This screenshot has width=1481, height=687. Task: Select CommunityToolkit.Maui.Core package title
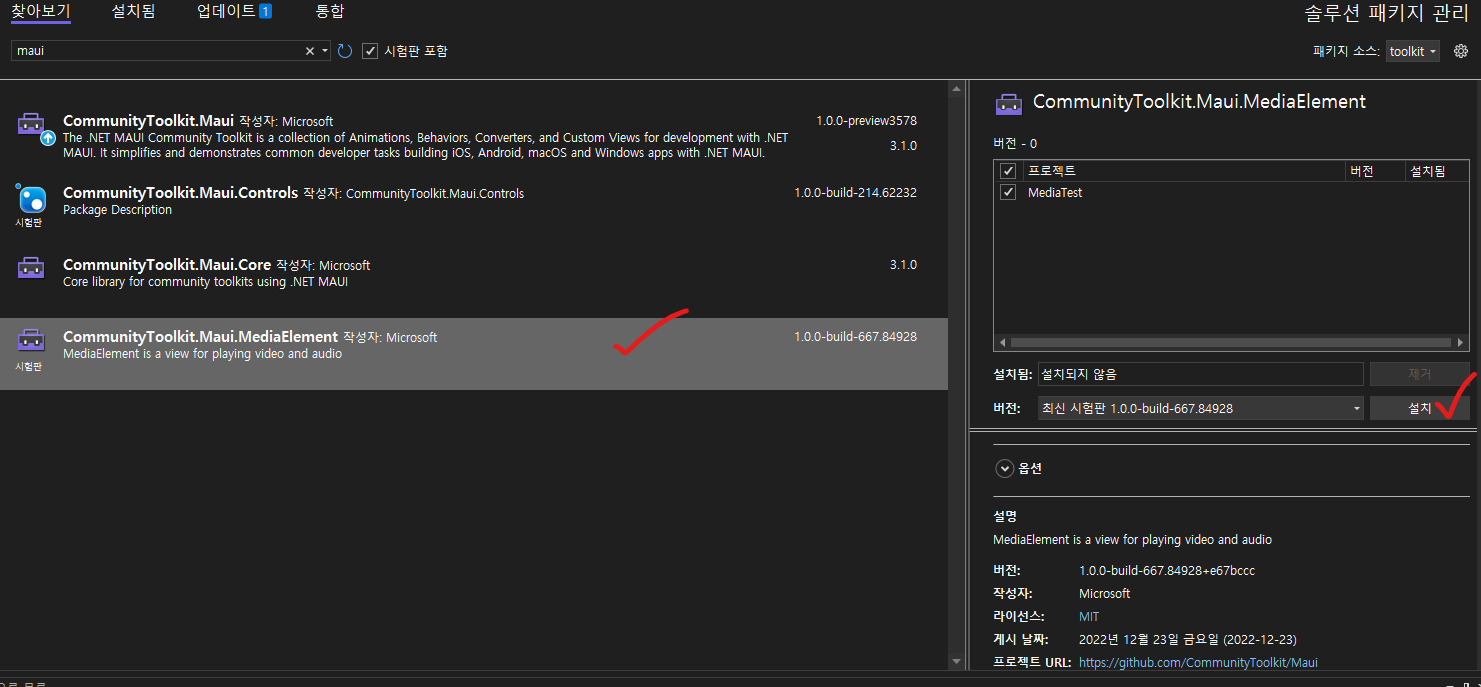(x=167, y=264)
